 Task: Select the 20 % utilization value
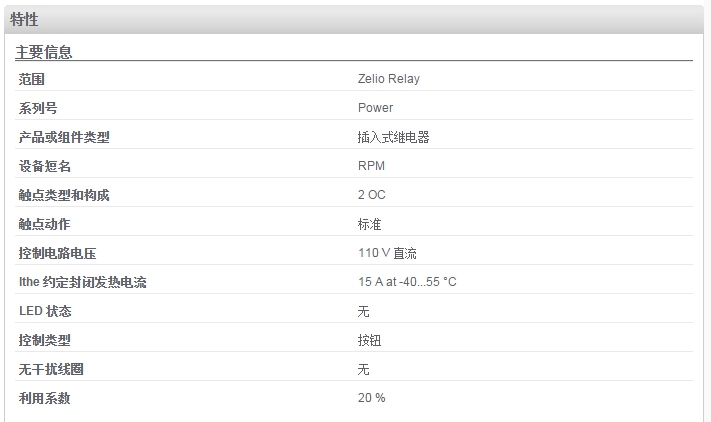click(x=371, y=398)
